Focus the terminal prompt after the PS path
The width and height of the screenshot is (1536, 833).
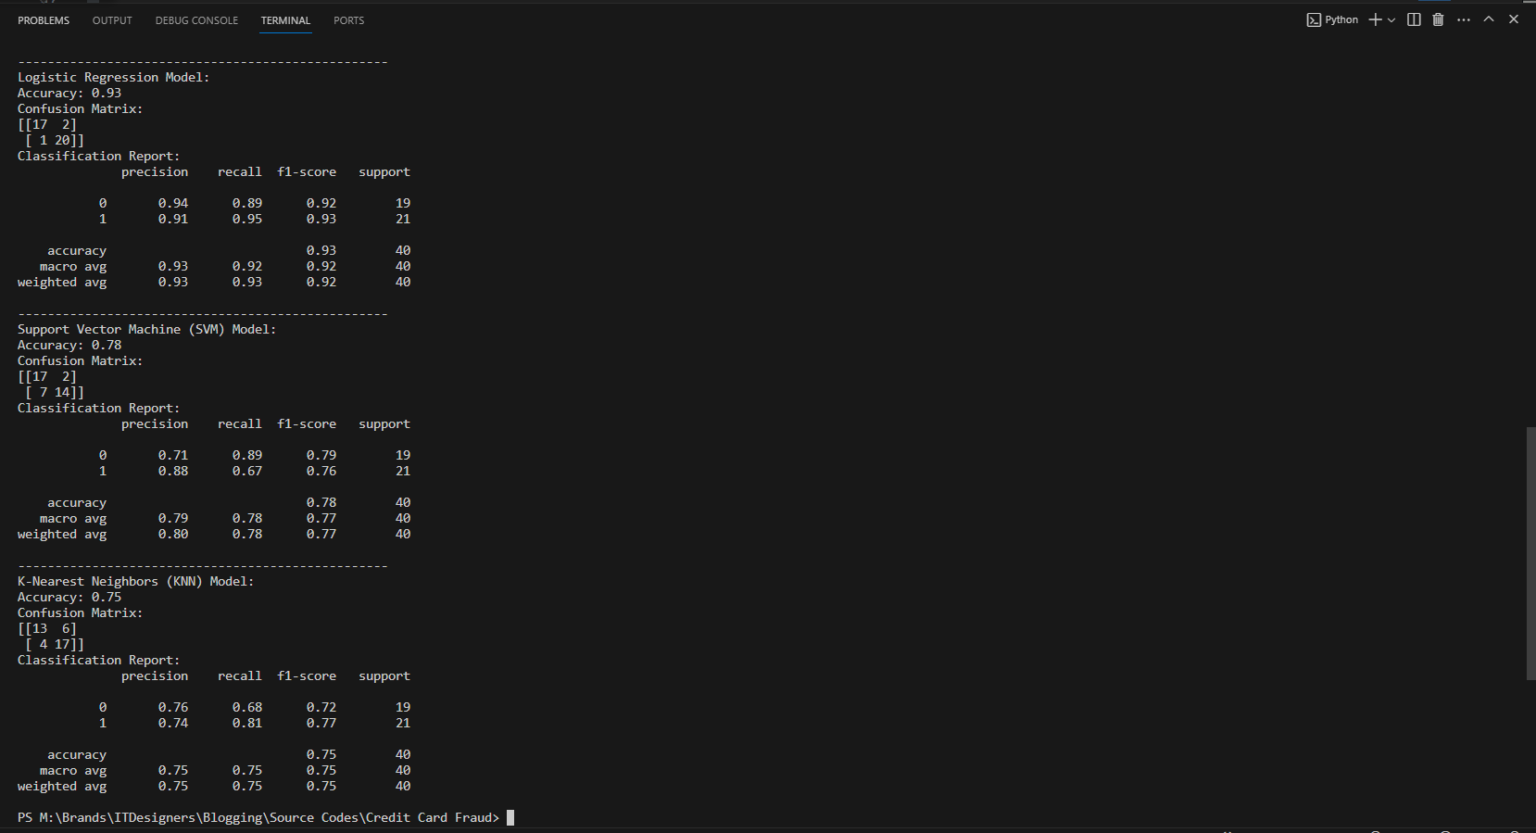[x=510, y=817]
